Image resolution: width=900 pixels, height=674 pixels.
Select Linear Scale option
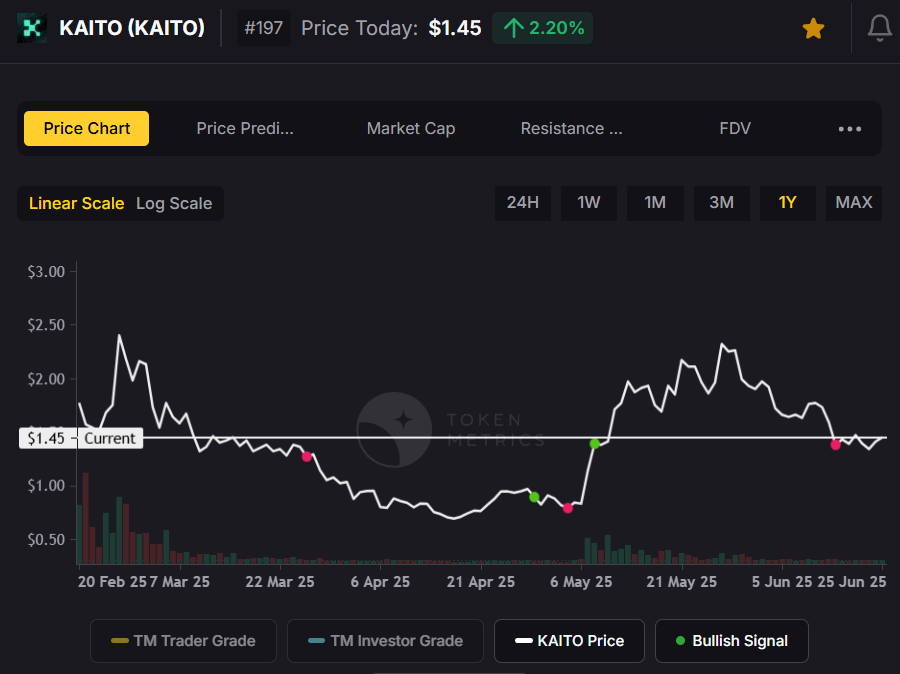(76, 203)
